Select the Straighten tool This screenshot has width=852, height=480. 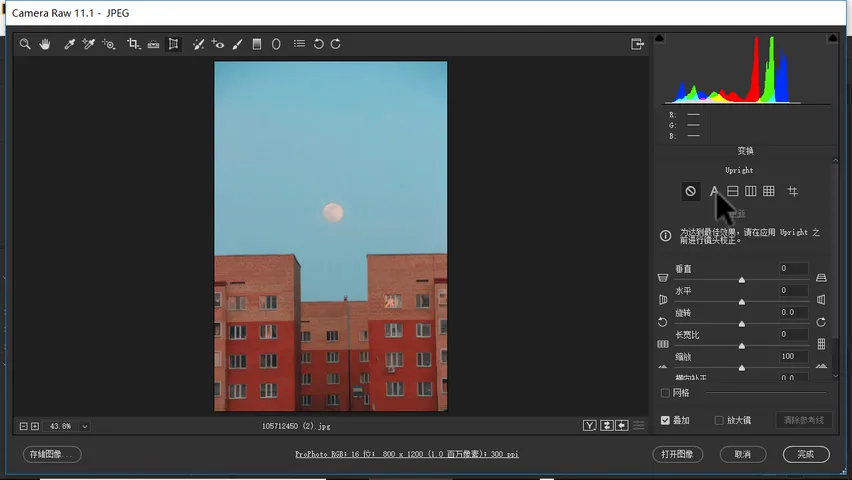[153, 44]
